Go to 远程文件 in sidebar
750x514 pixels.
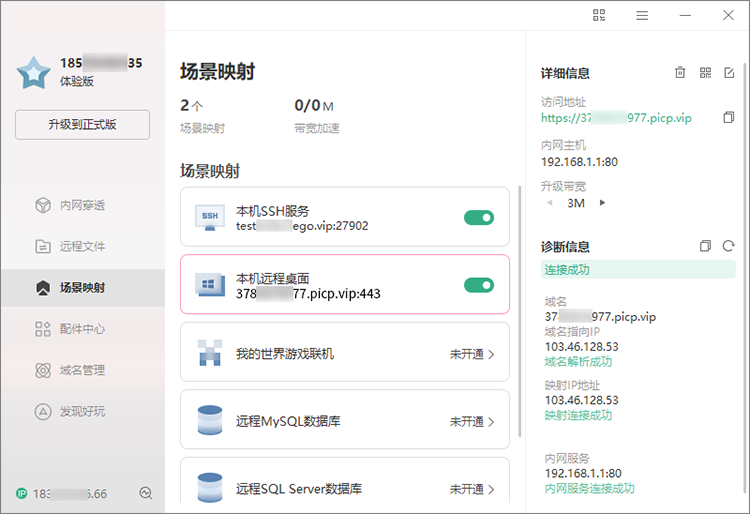[x=82, y=246]
